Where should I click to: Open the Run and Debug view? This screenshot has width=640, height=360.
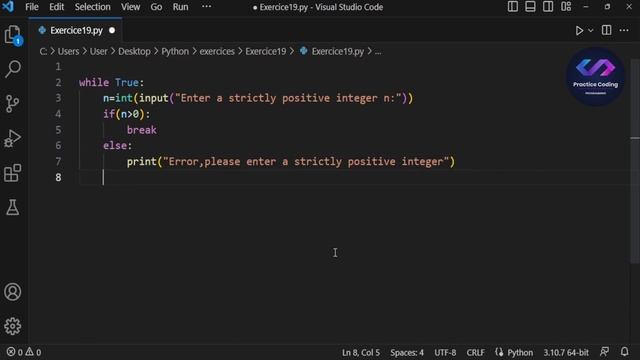(13, 138)
